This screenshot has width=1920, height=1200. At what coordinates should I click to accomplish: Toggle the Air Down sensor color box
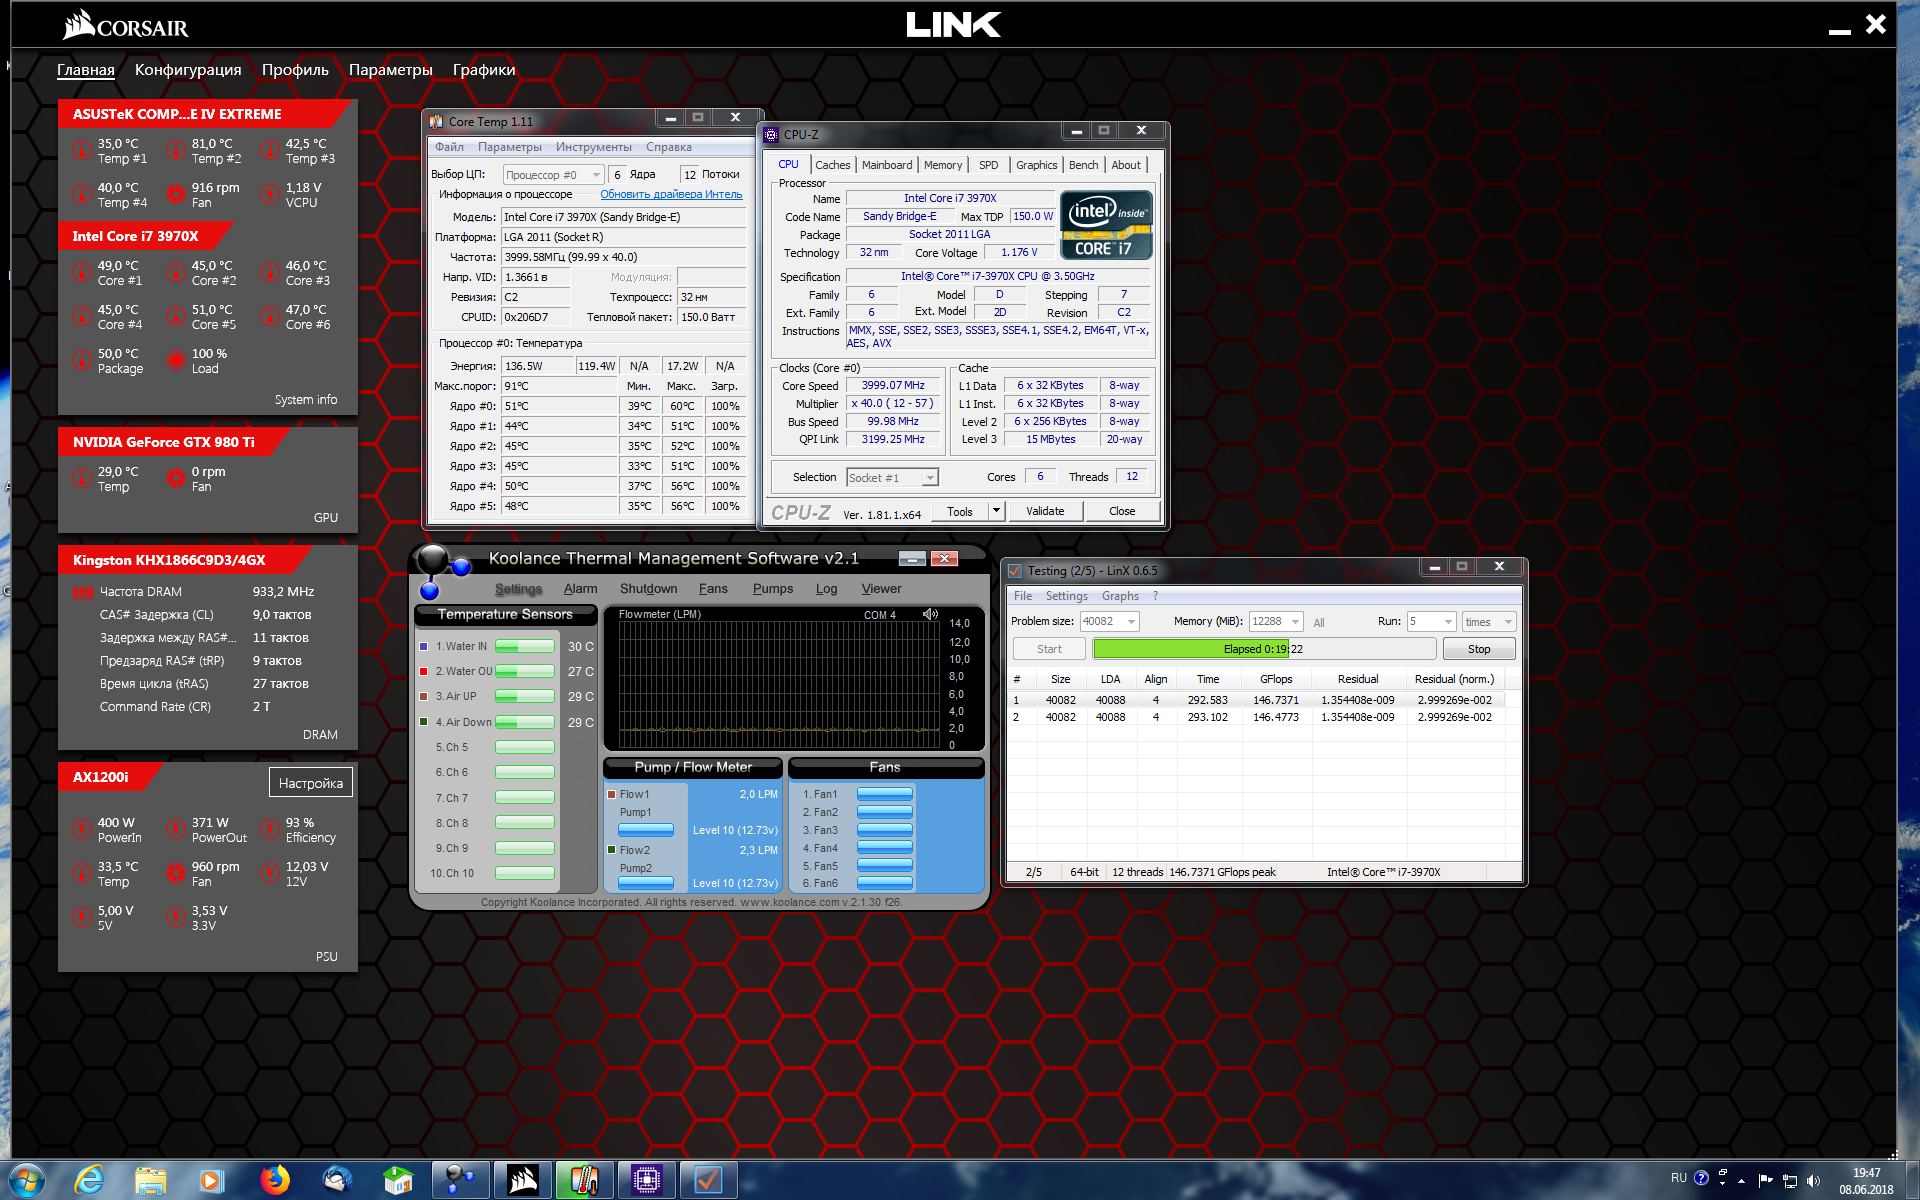[424, 721]
